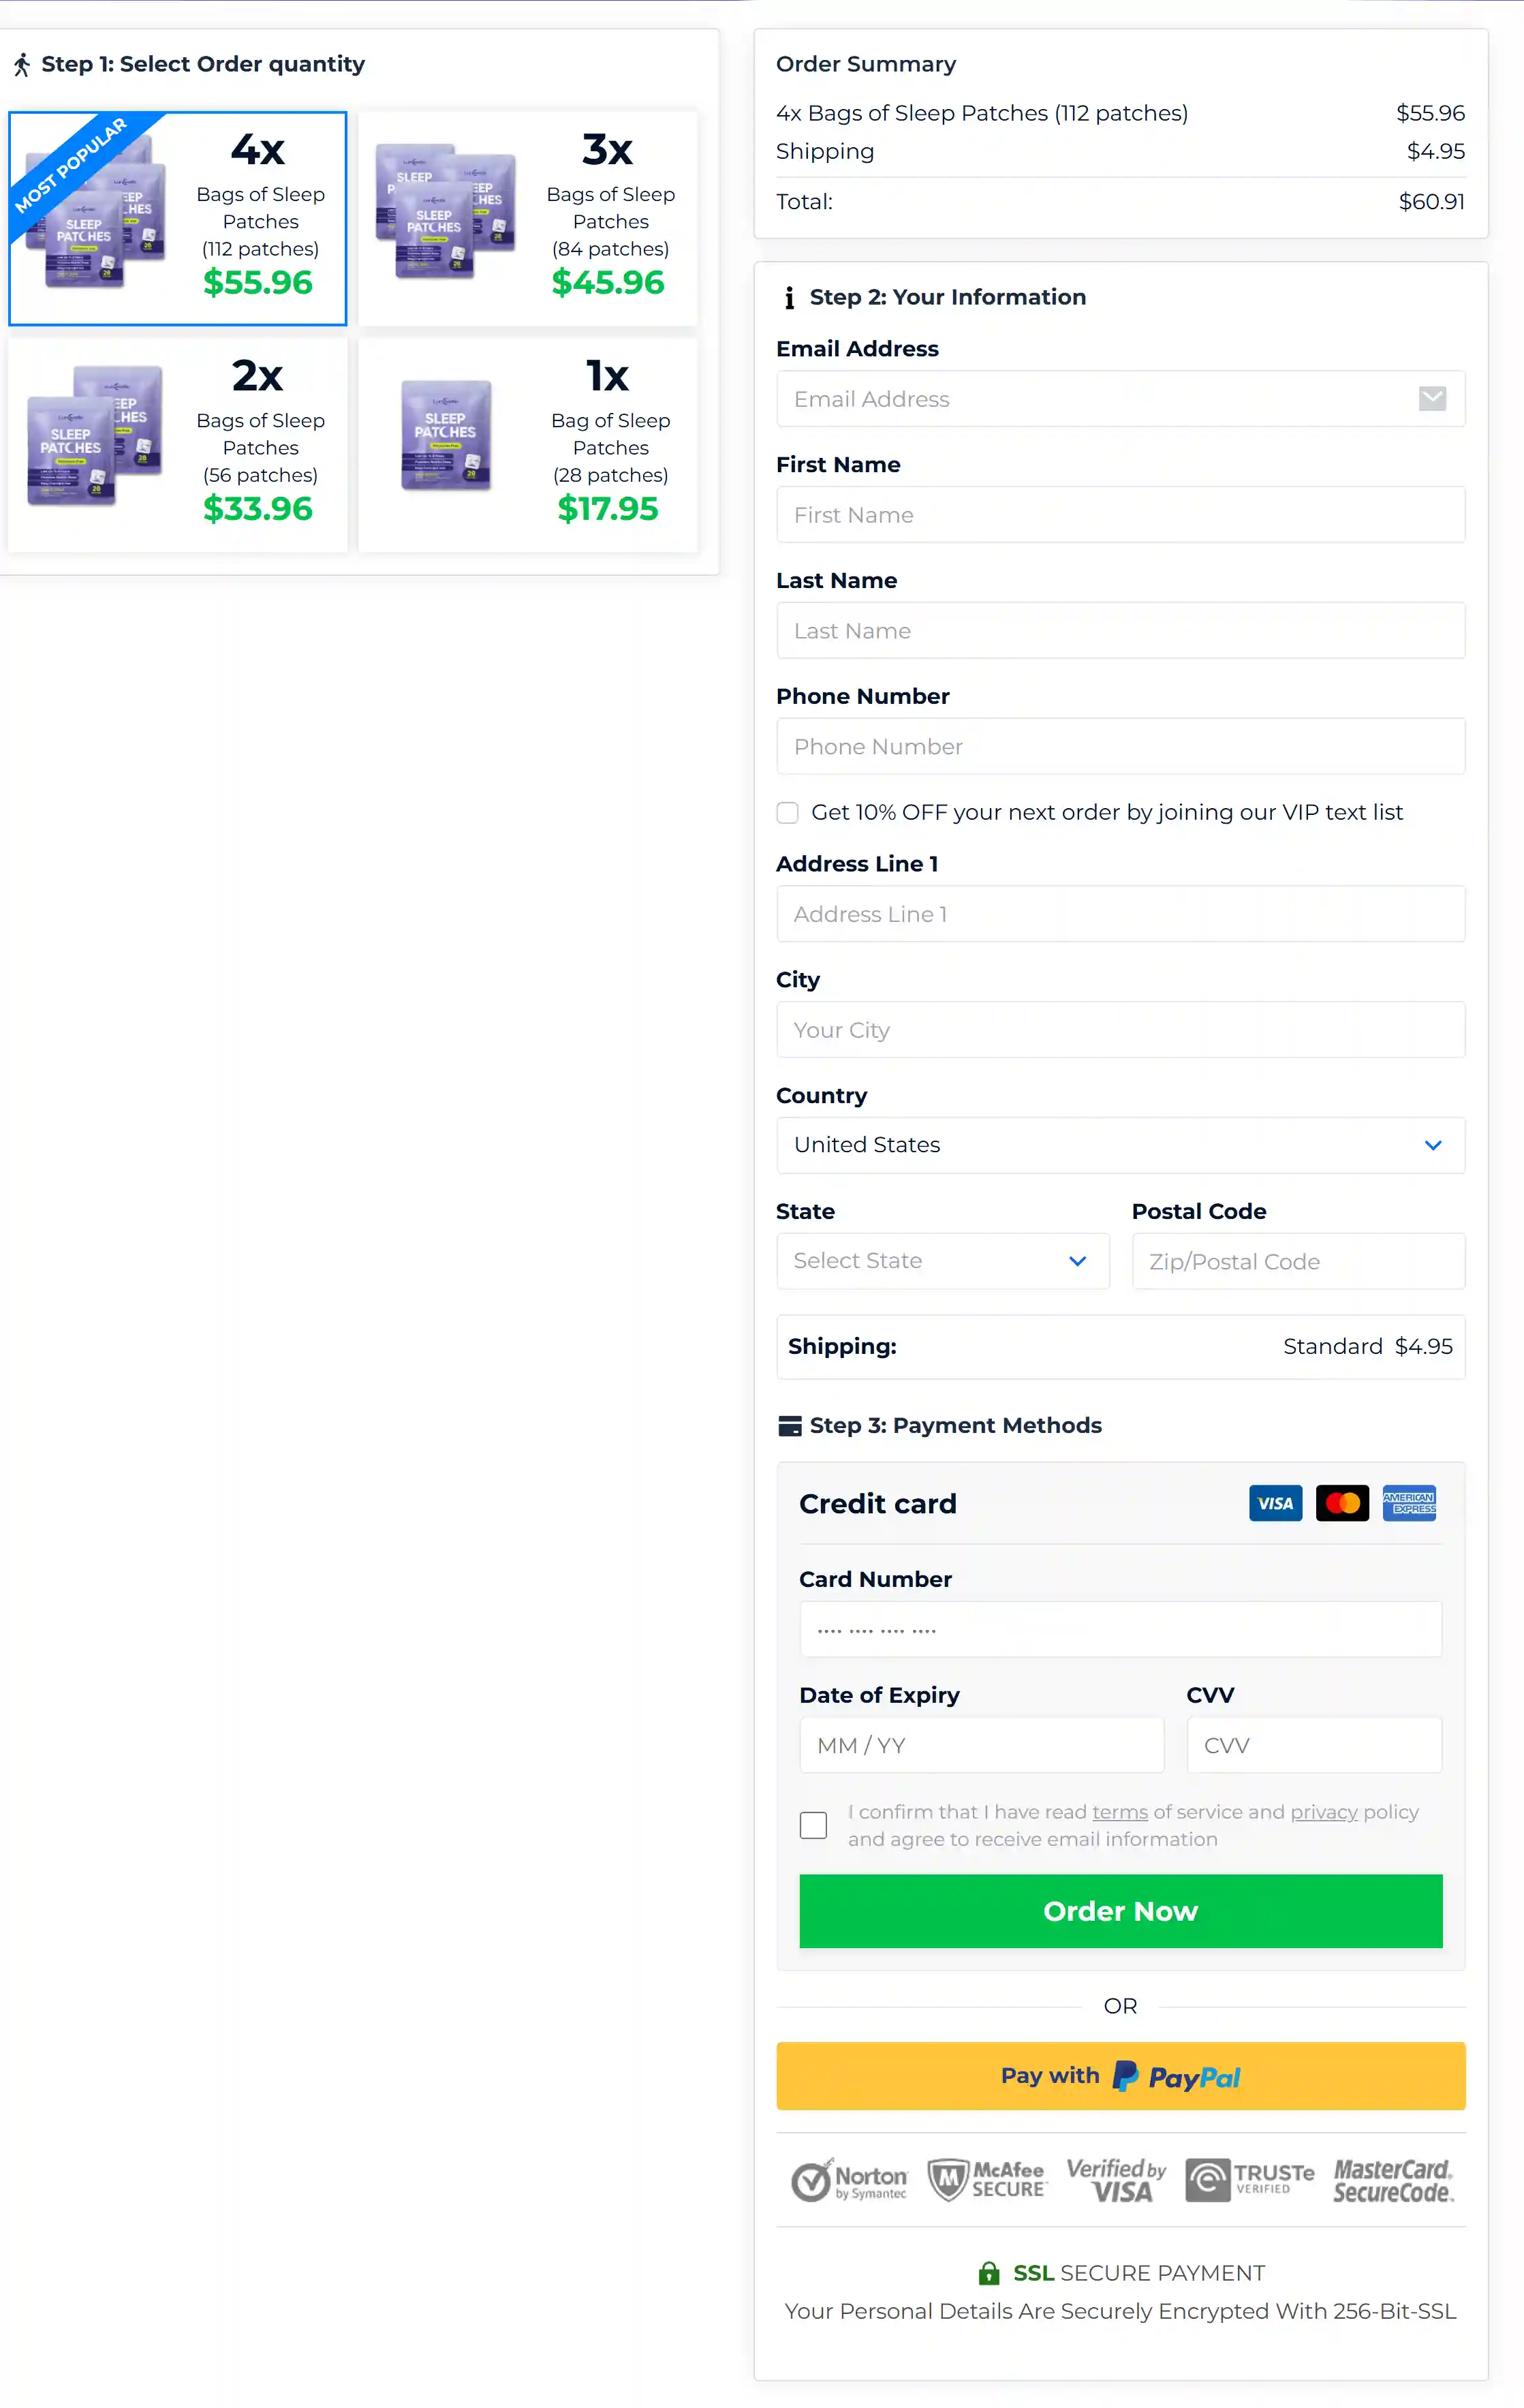The width and height of the screenshot is (1524, 2408).
Task: Check the terms and privacy confirmation box
Action: (813, 1825)
